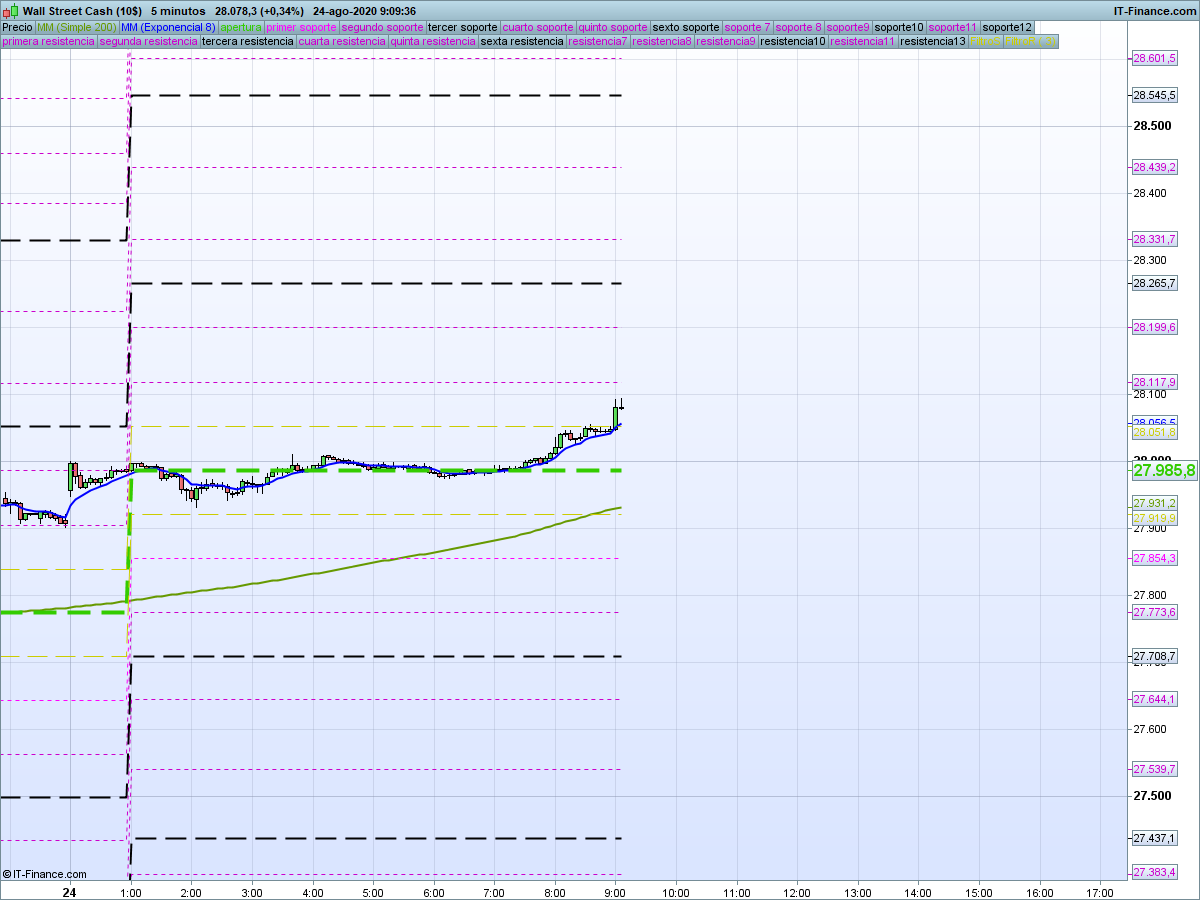Select the resistencia10 label
The width and height of the screenshot is (1200, 900).
click(793, 42)
